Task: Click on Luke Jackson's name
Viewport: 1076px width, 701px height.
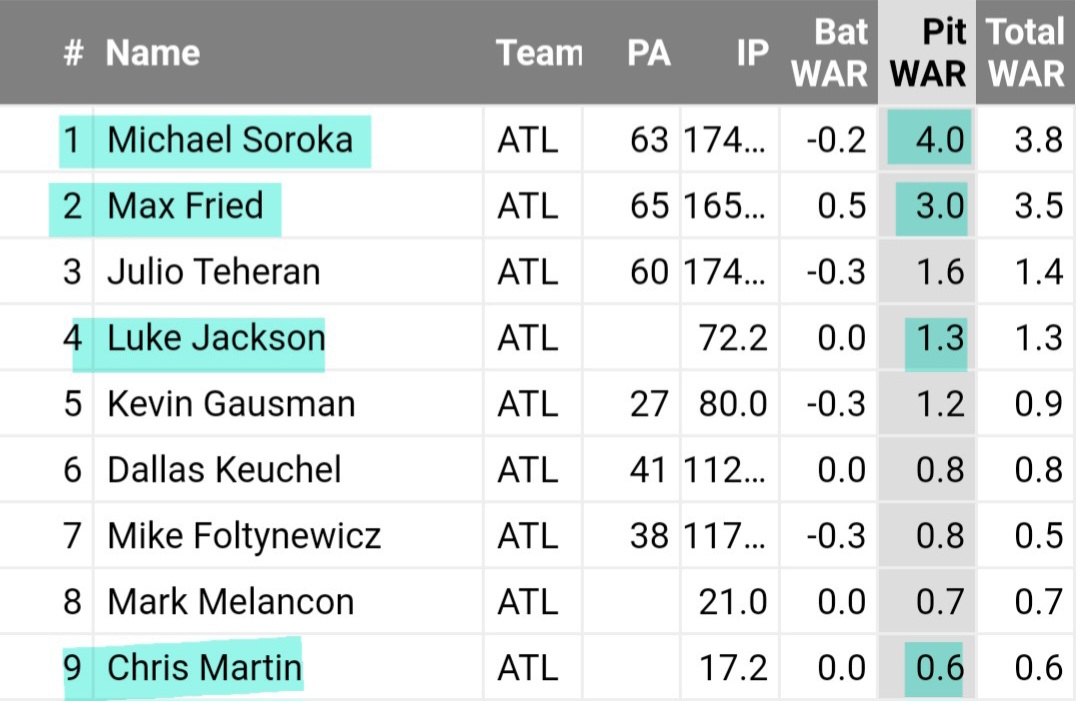Action: pos(216,337)
